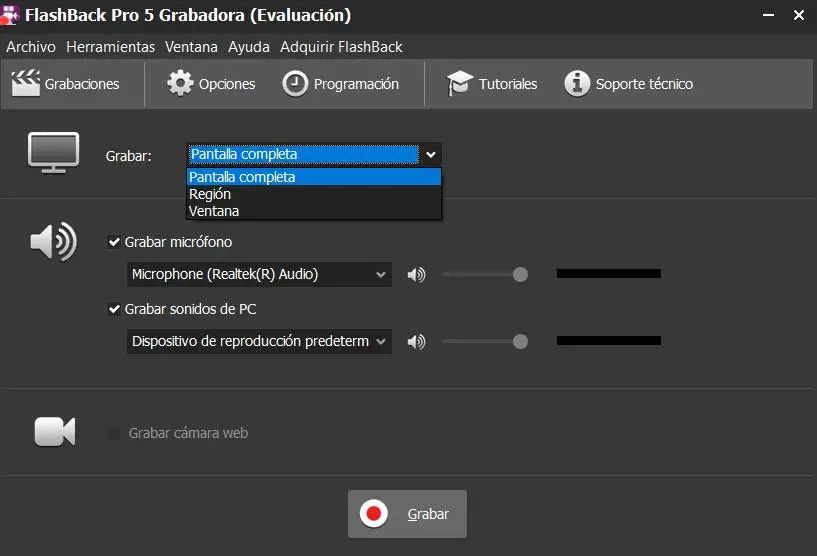Click the PC sounds volume speaker icon
The width and height of the screenshot is (817, 556).
coord(416,342)
